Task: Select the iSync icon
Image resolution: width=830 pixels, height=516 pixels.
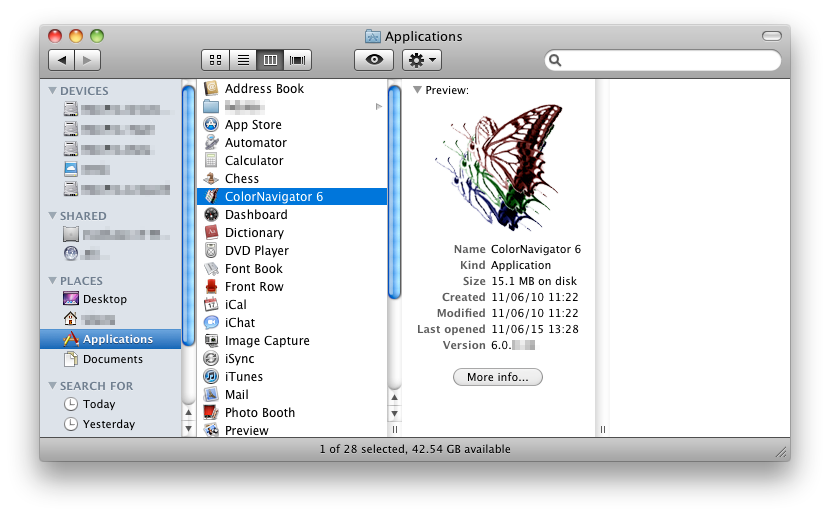Action: (211, 358)
